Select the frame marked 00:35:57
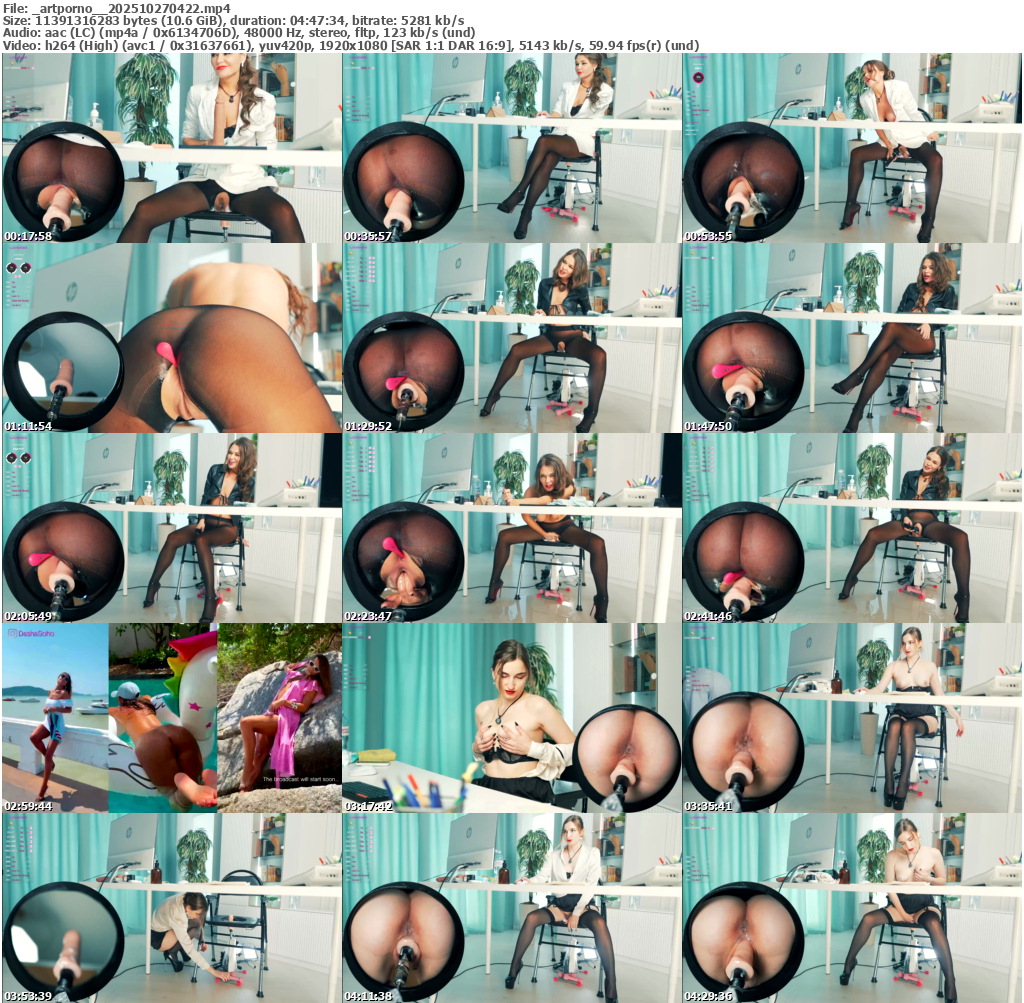The width and height of the screenshot is (1024, 1003). pos(512,148)
